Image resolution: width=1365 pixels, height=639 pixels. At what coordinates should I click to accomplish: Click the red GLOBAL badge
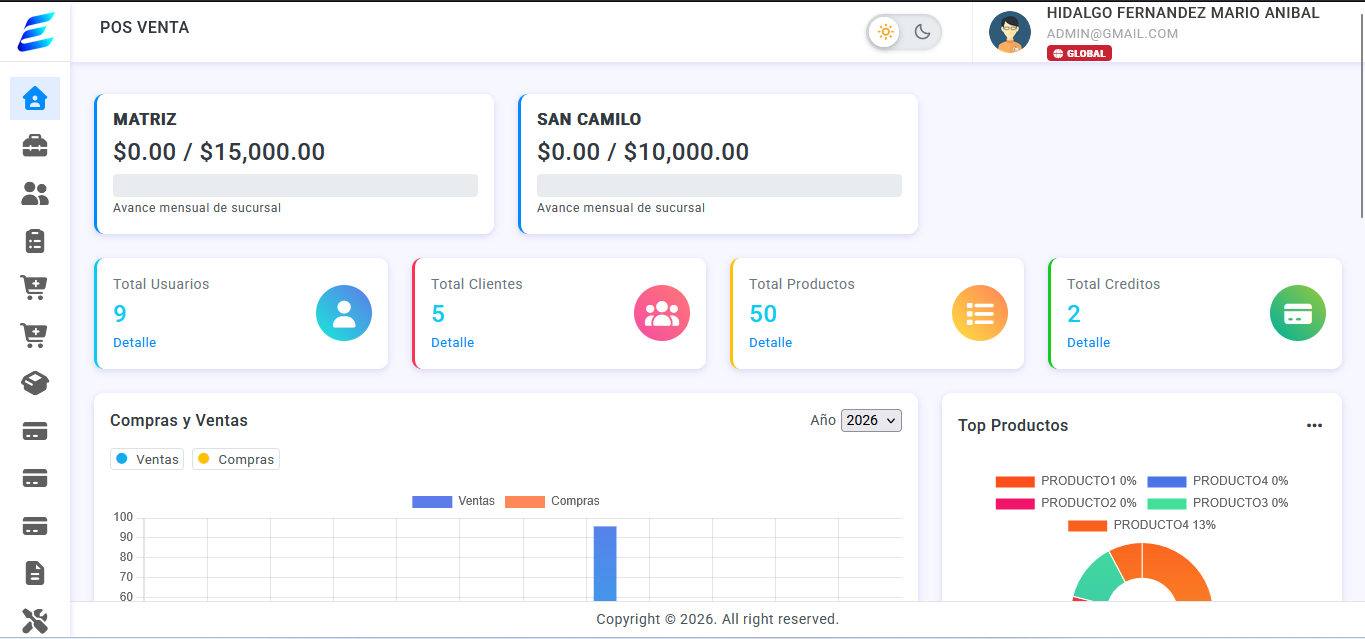[x=1079, y=53]
